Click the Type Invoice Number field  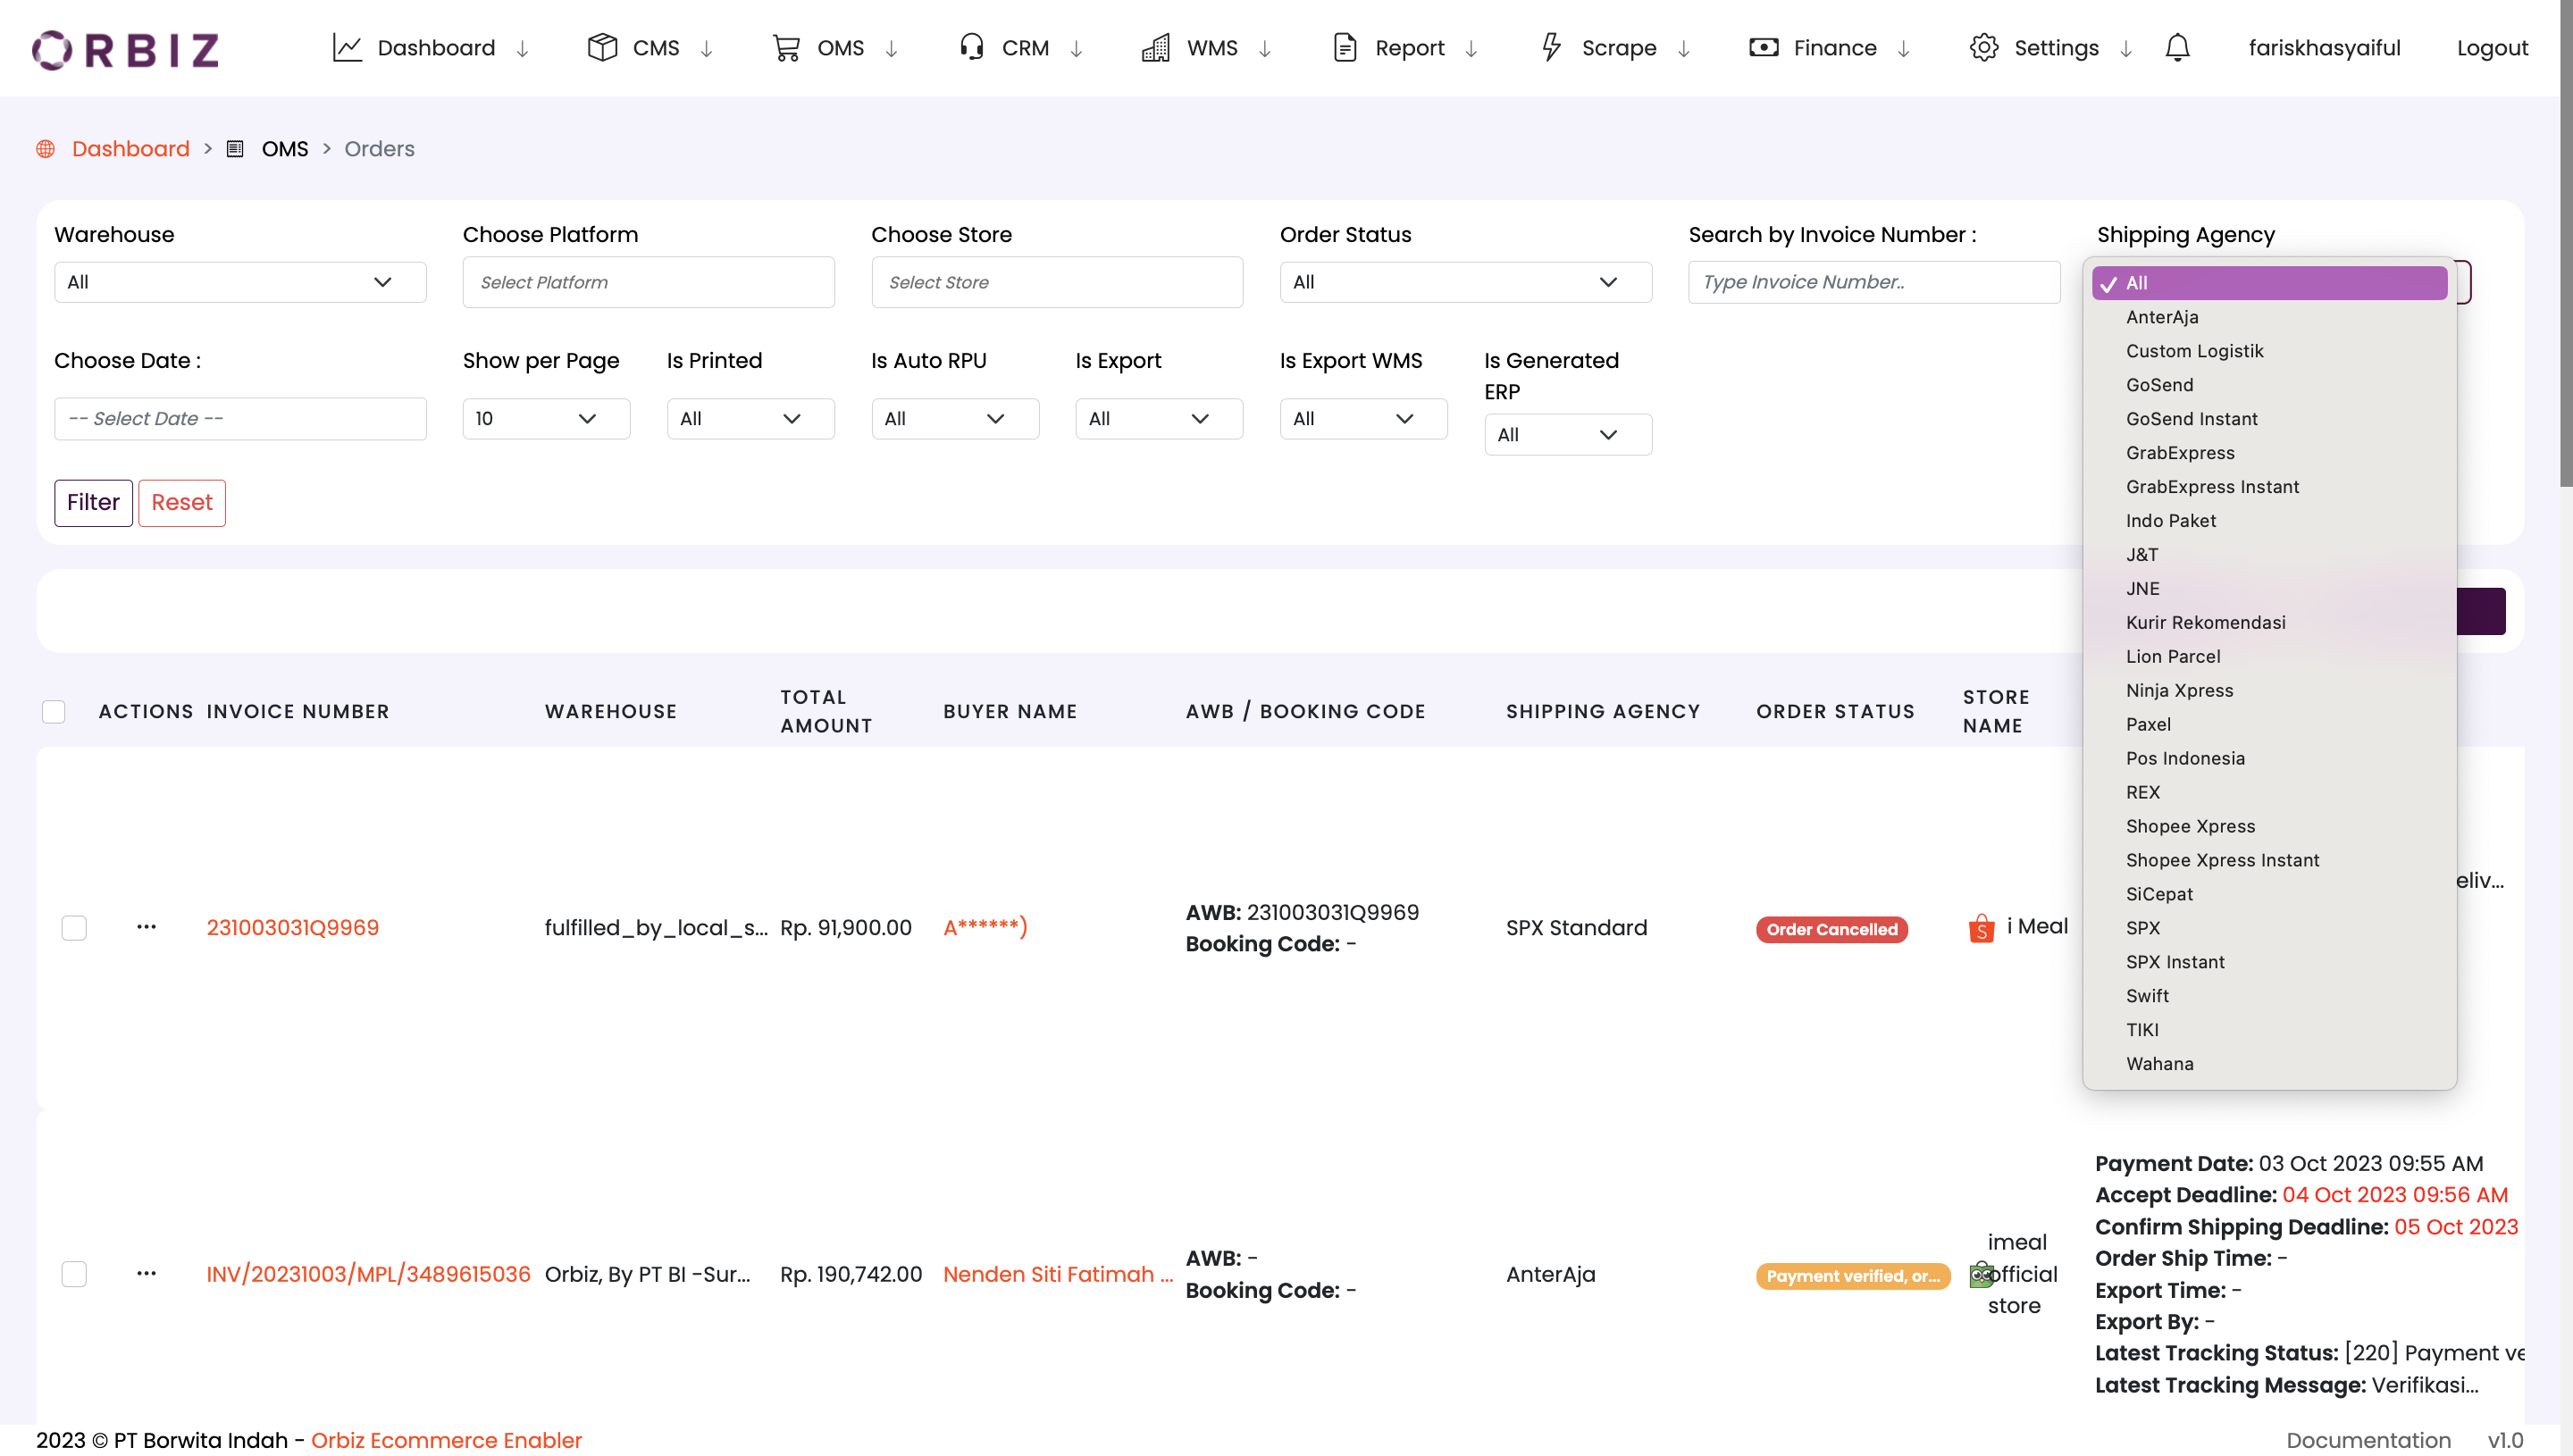pyautogui.click(x=1874, y=282)
